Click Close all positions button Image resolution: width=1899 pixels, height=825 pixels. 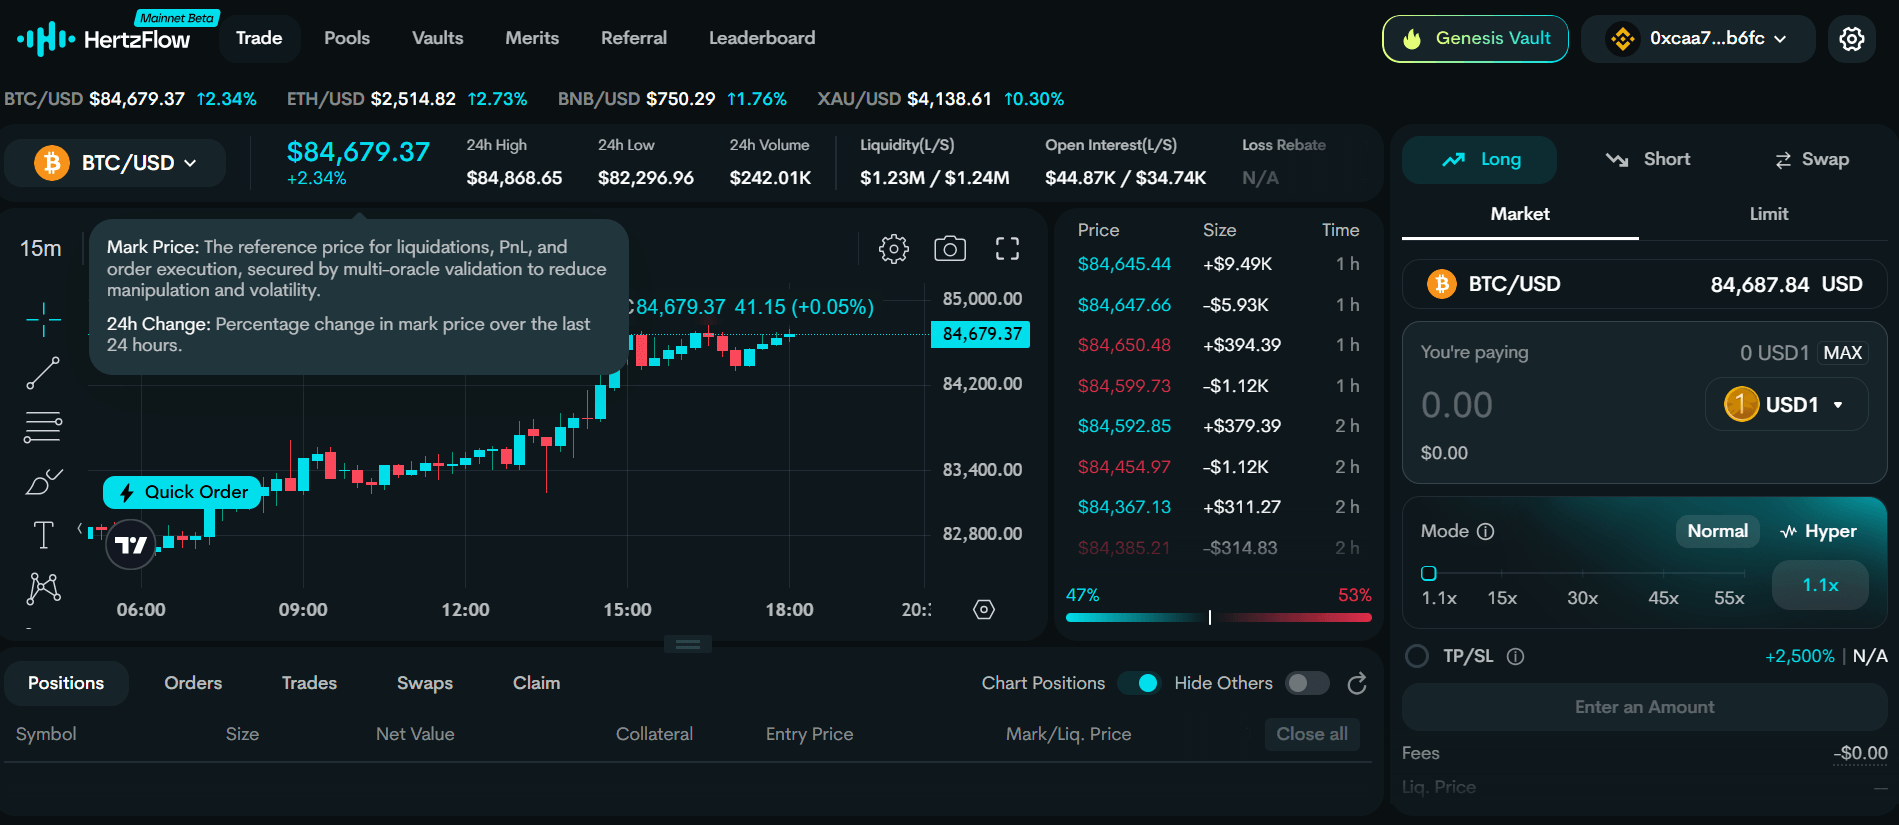[x=1312, y=734]
